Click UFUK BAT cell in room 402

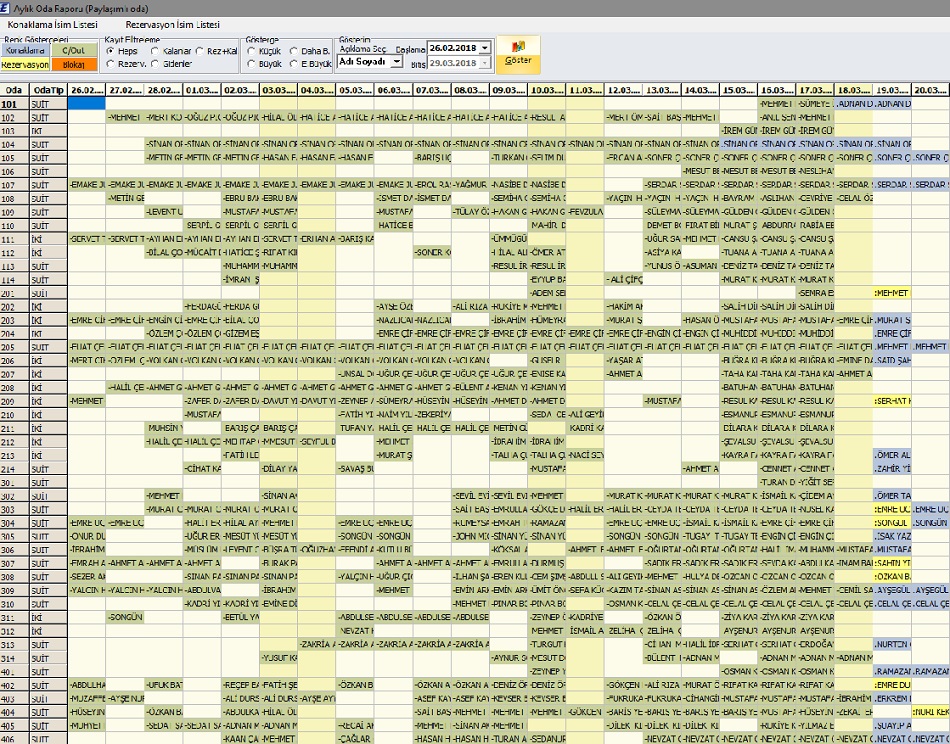point(164,685)
